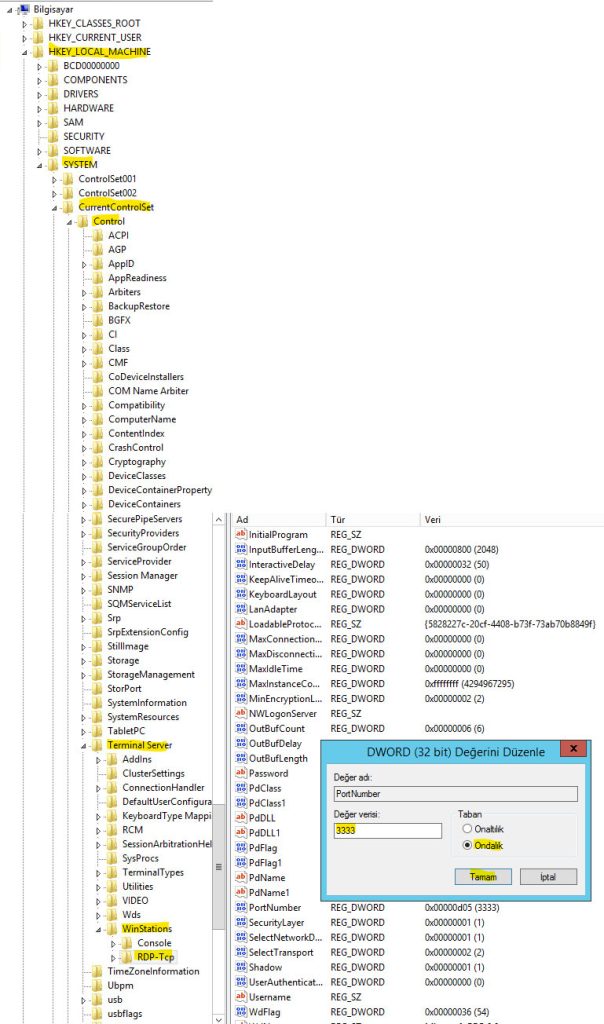Click the PortNumber DWORD value icon
The width and height of the screenshot is (604, 1024).
240,907
